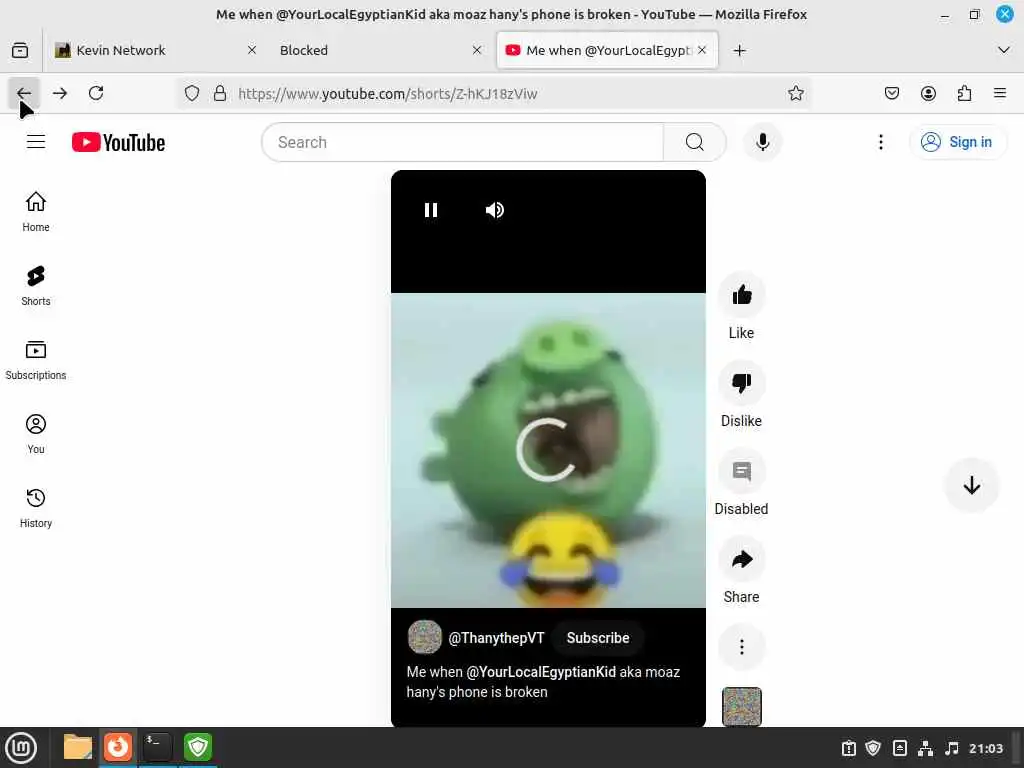This screenshot has height=768, width=1024.
Task: Share this Short
Action: 741,559
